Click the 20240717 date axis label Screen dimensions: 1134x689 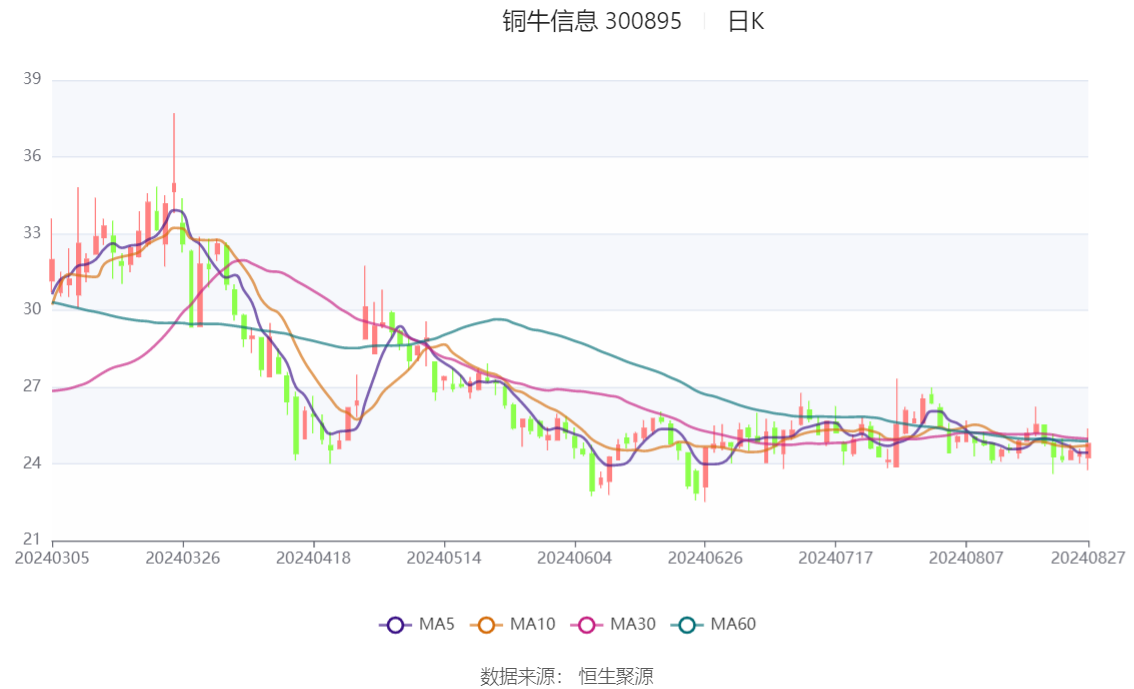click(835, 558)
